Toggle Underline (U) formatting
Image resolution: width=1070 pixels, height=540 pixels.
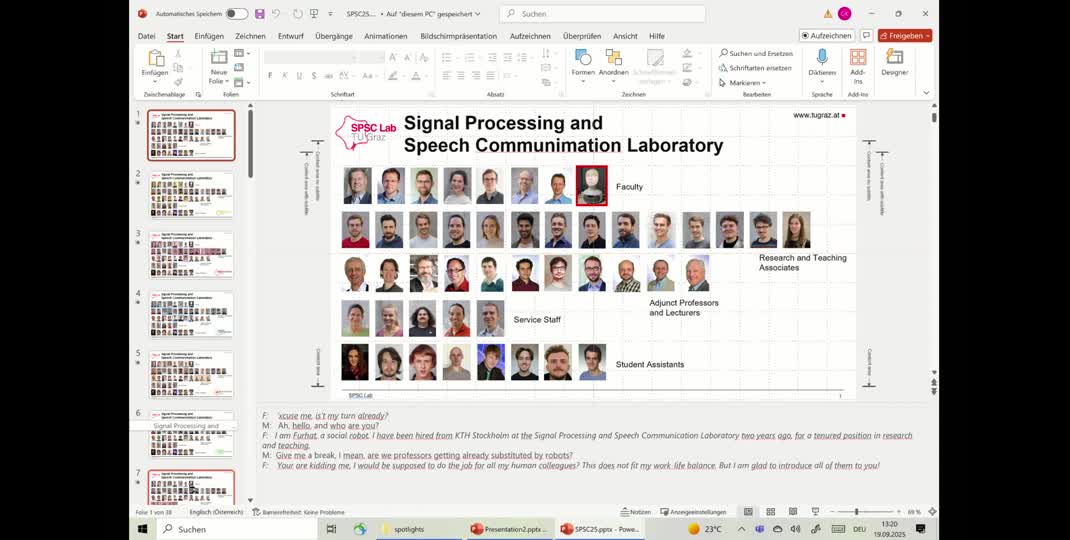coord(299,76)
